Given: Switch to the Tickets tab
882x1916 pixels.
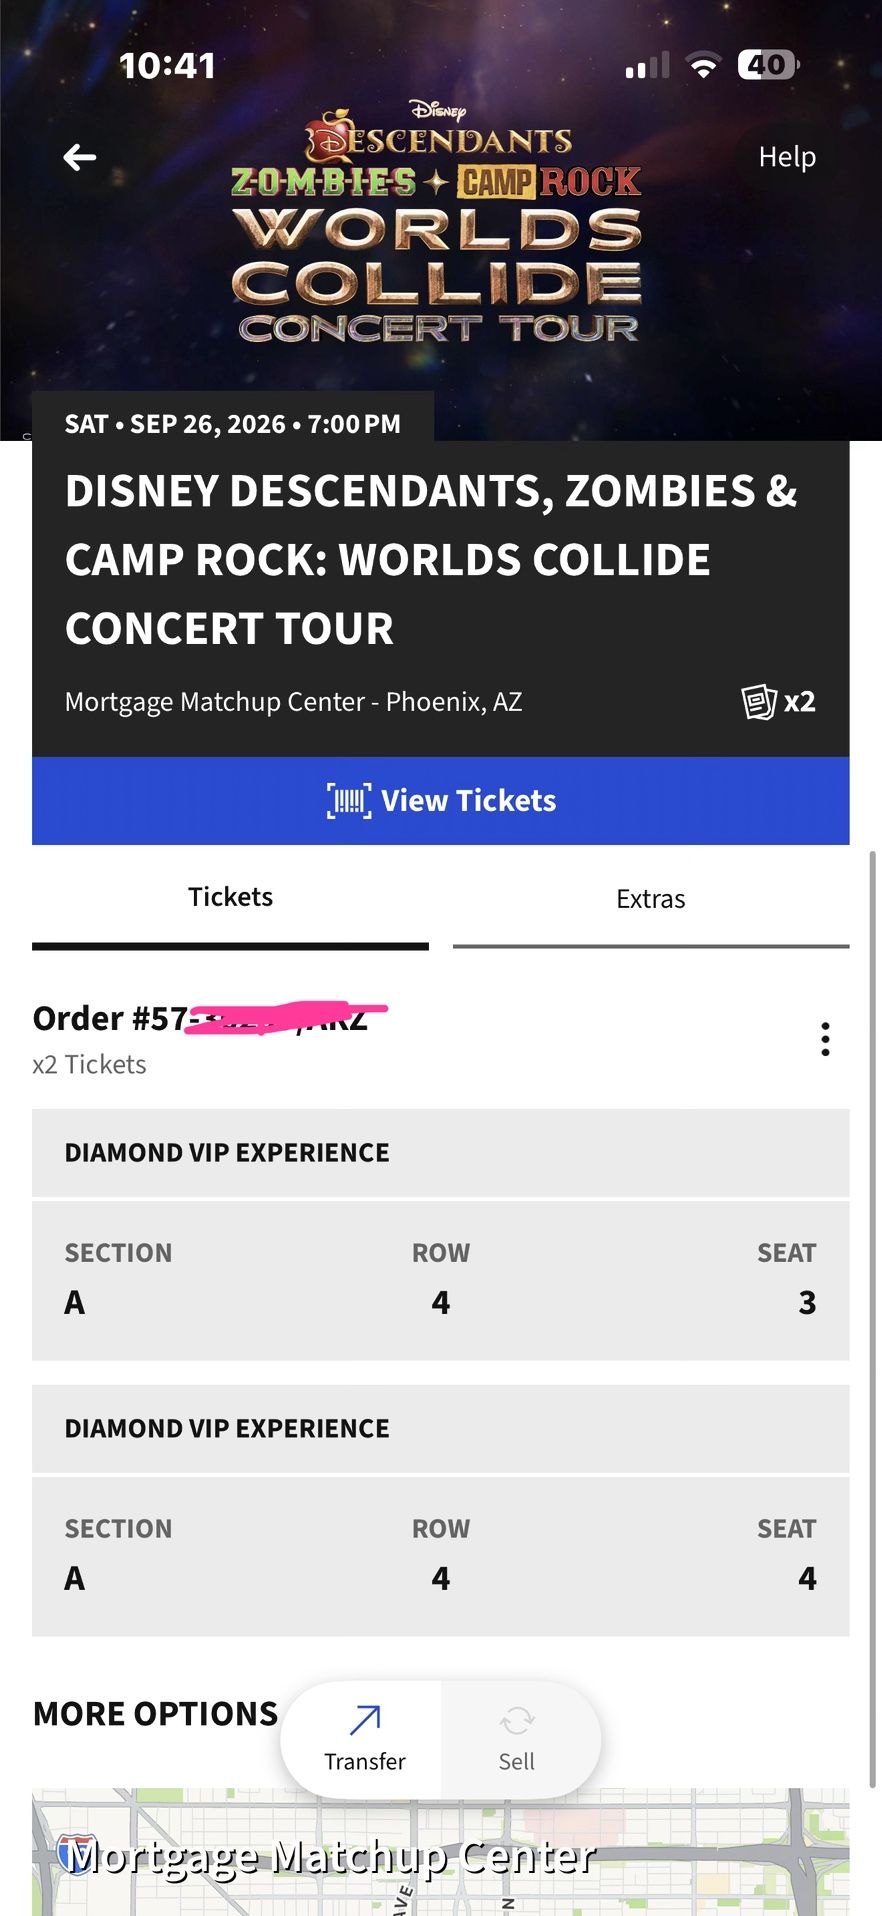Looking at the screenshot, I should [x=230, y=896].
